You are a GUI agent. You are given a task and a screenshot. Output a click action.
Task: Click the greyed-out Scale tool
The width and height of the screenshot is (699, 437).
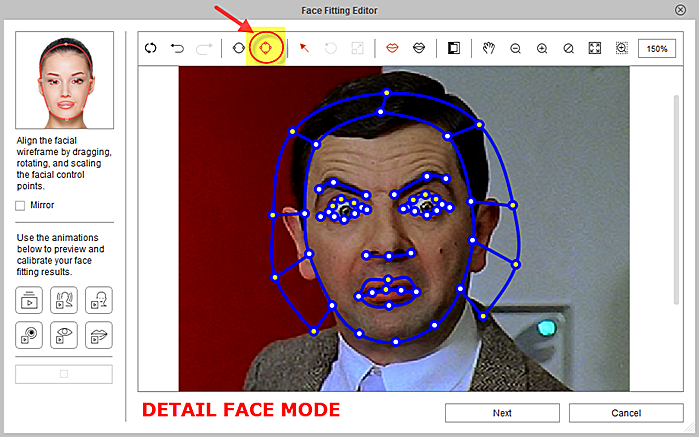point(357,48)
